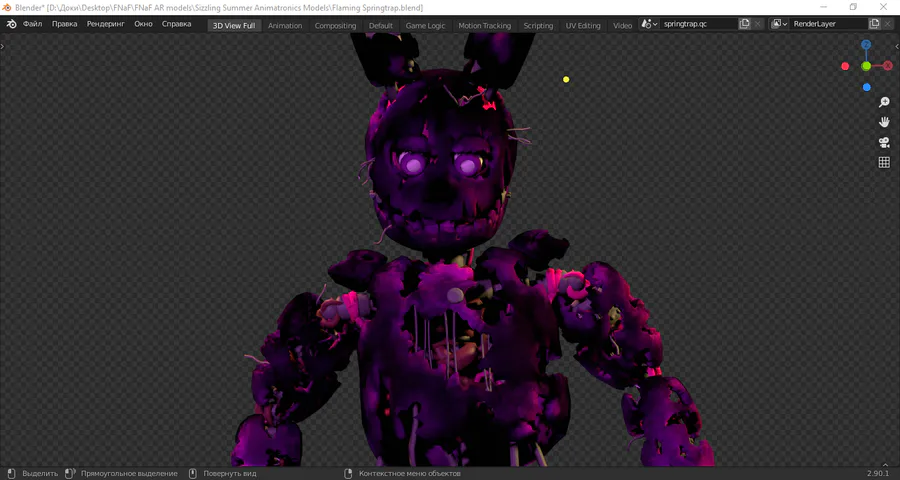Open the Файл menu
This screenshot has height=480, width=900.
pos(33,24)
